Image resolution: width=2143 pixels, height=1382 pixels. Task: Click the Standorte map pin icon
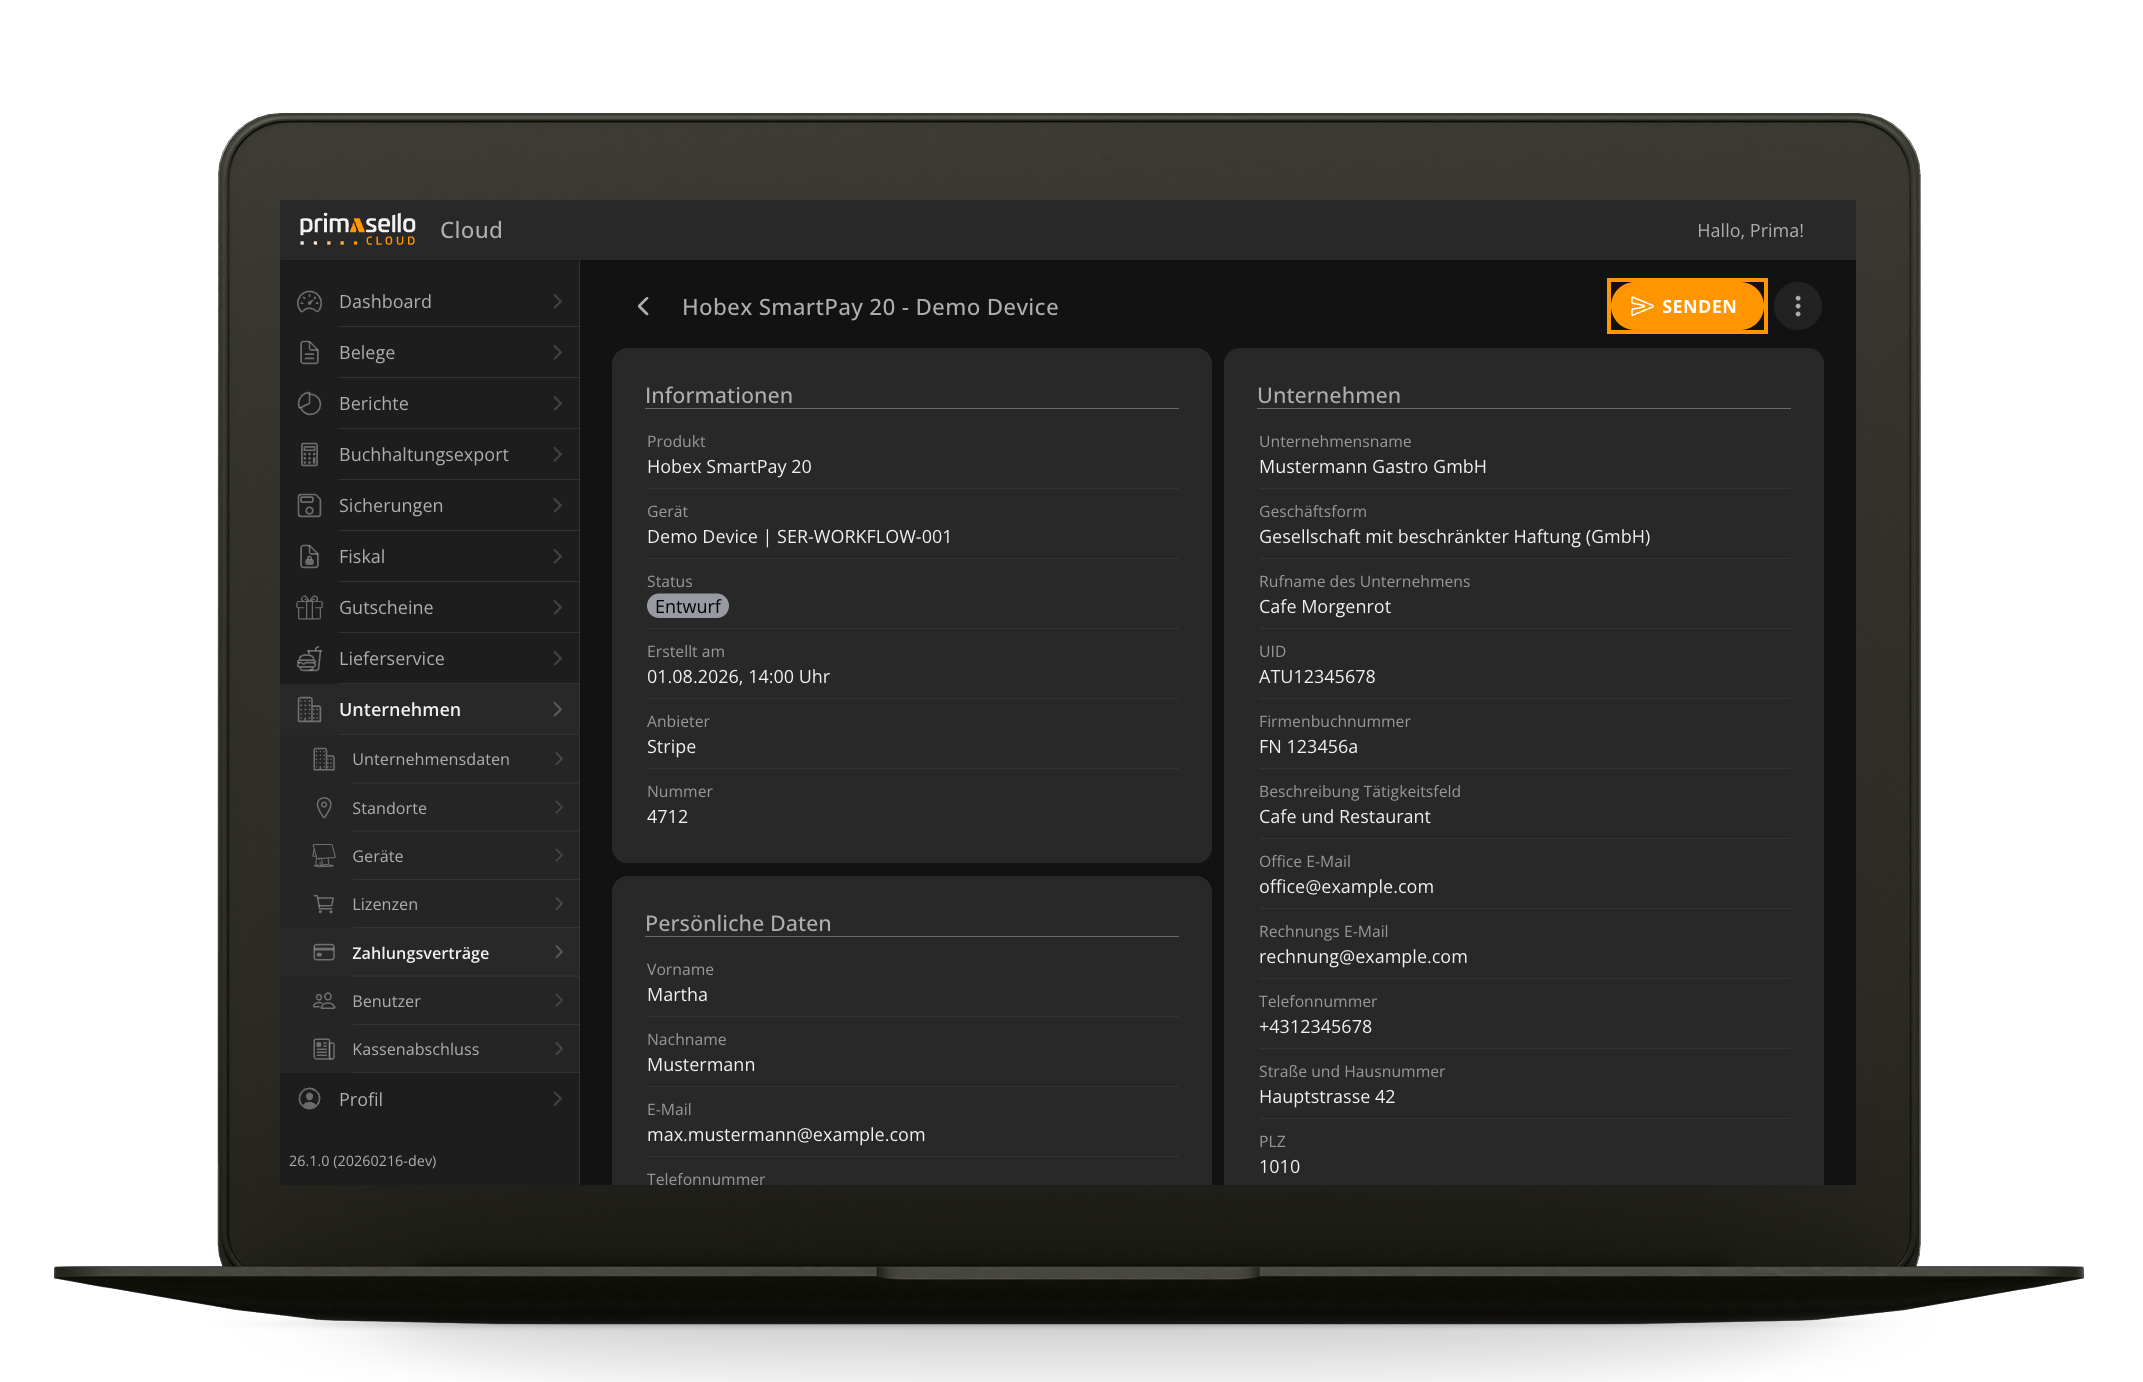coord(324,807)
